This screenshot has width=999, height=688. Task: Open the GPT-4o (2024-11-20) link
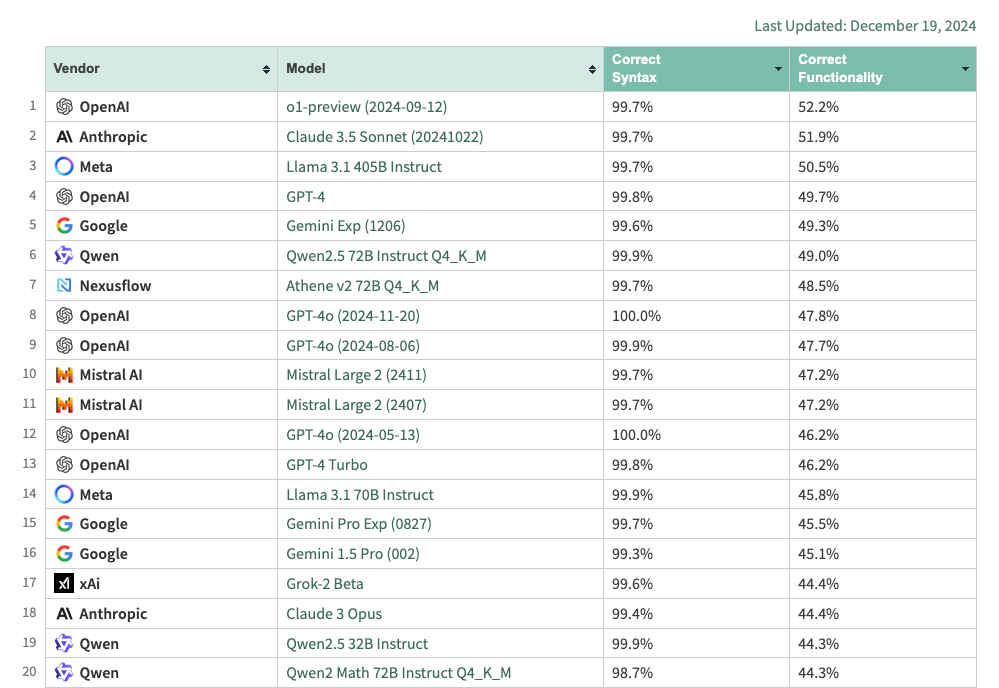353,316
